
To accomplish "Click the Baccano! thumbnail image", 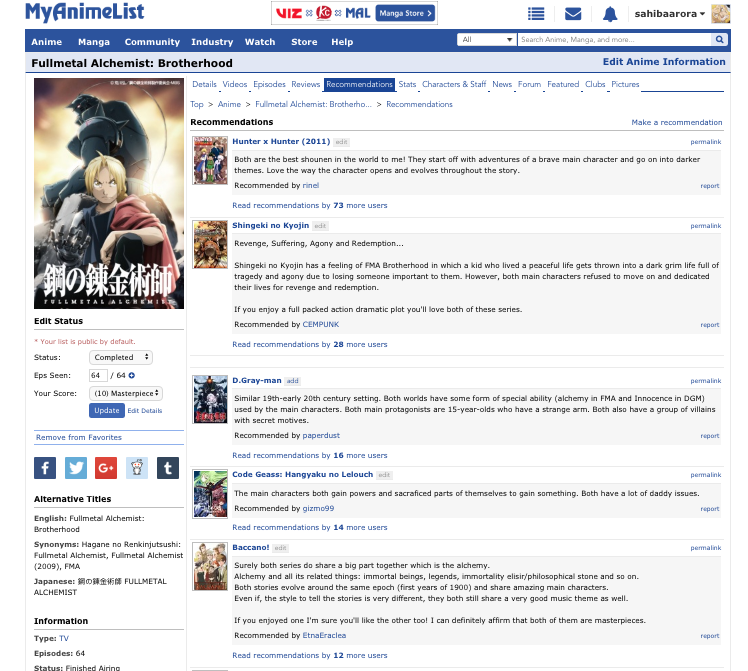I will pyautogui.click(x=210, y=567).
